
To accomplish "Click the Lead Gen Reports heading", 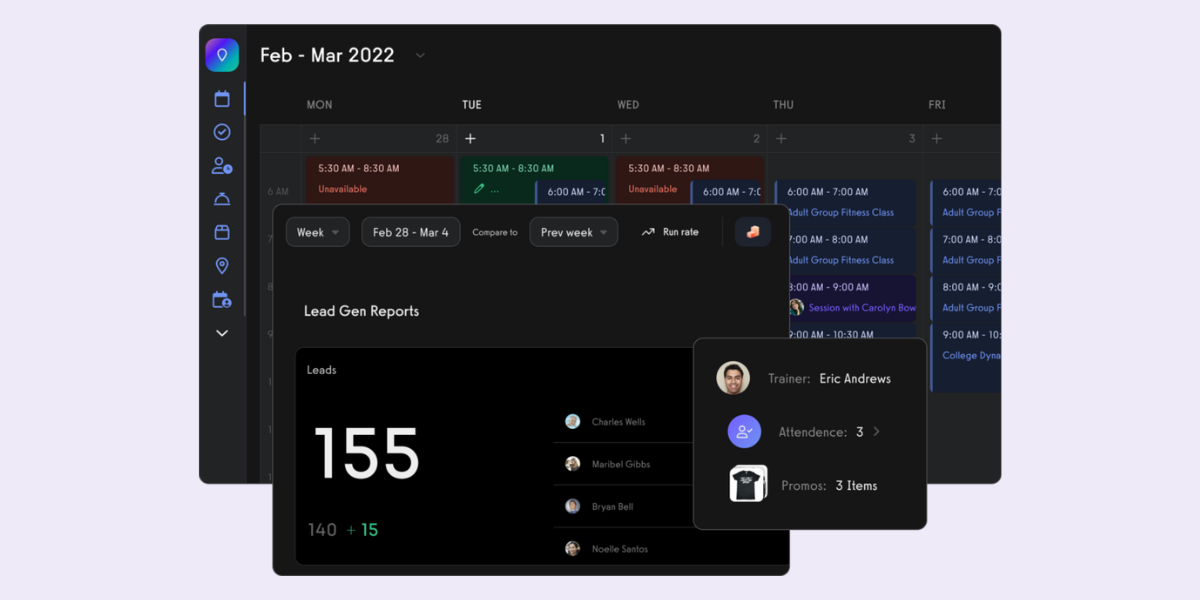I will click(x=361, y=311).
